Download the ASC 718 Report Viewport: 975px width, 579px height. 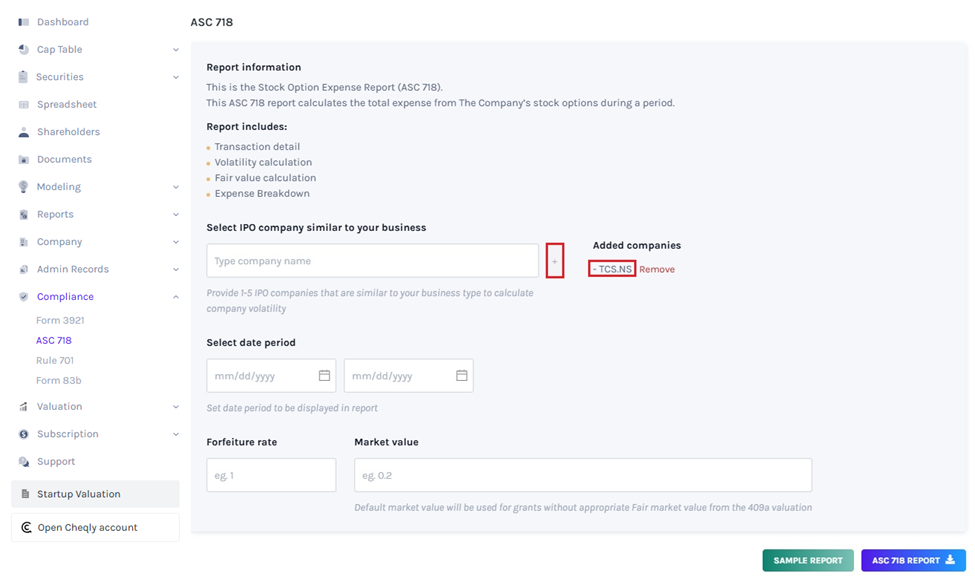[x=913, y=560]
